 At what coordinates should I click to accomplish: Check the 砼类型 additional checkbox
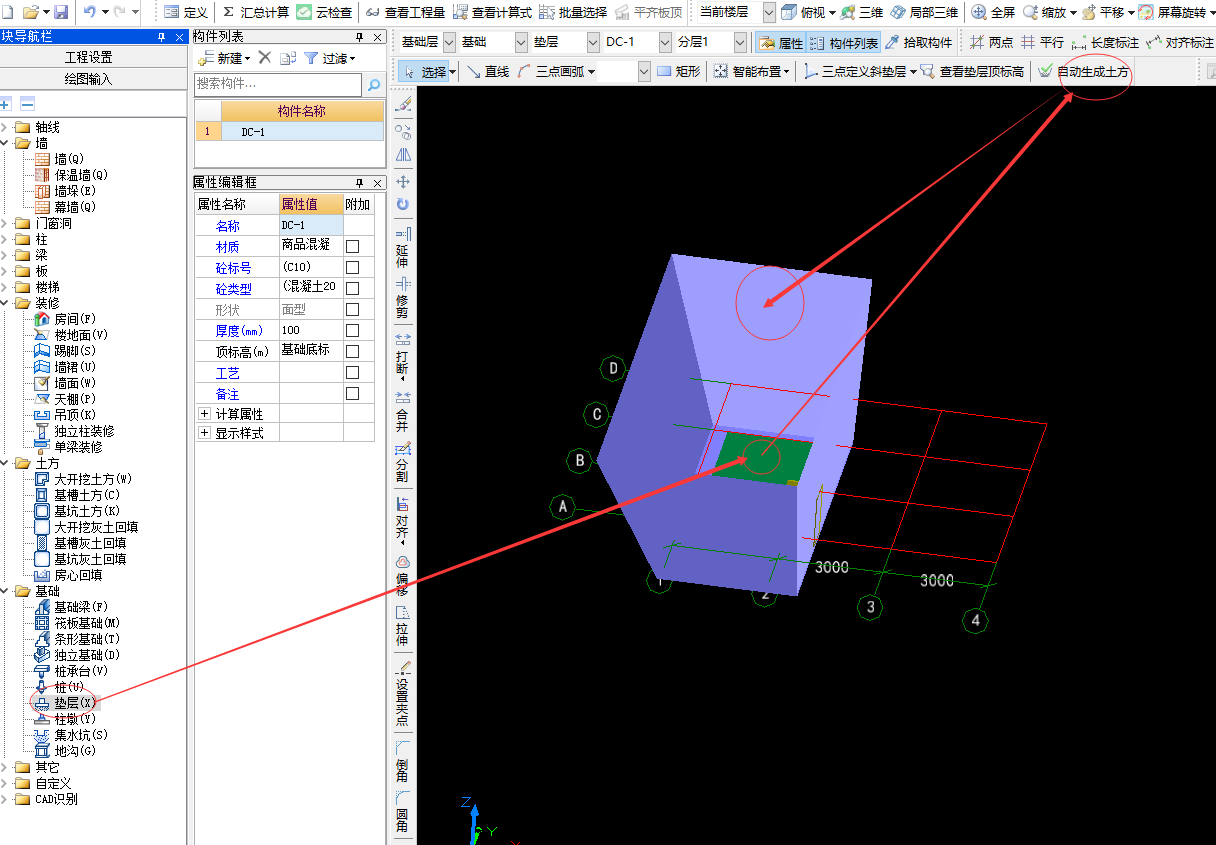pos(352,288)
